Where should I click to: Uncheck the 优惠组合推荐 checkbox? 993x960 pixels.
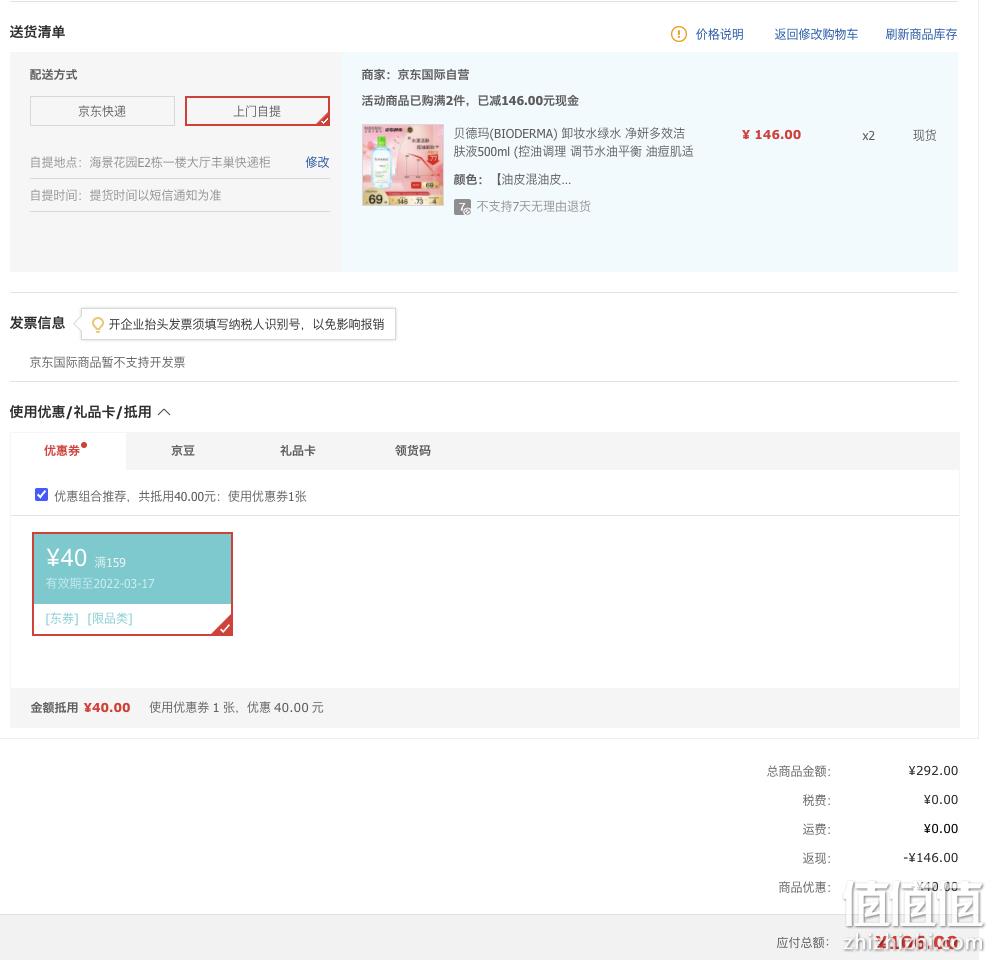(x=41, y=495)
